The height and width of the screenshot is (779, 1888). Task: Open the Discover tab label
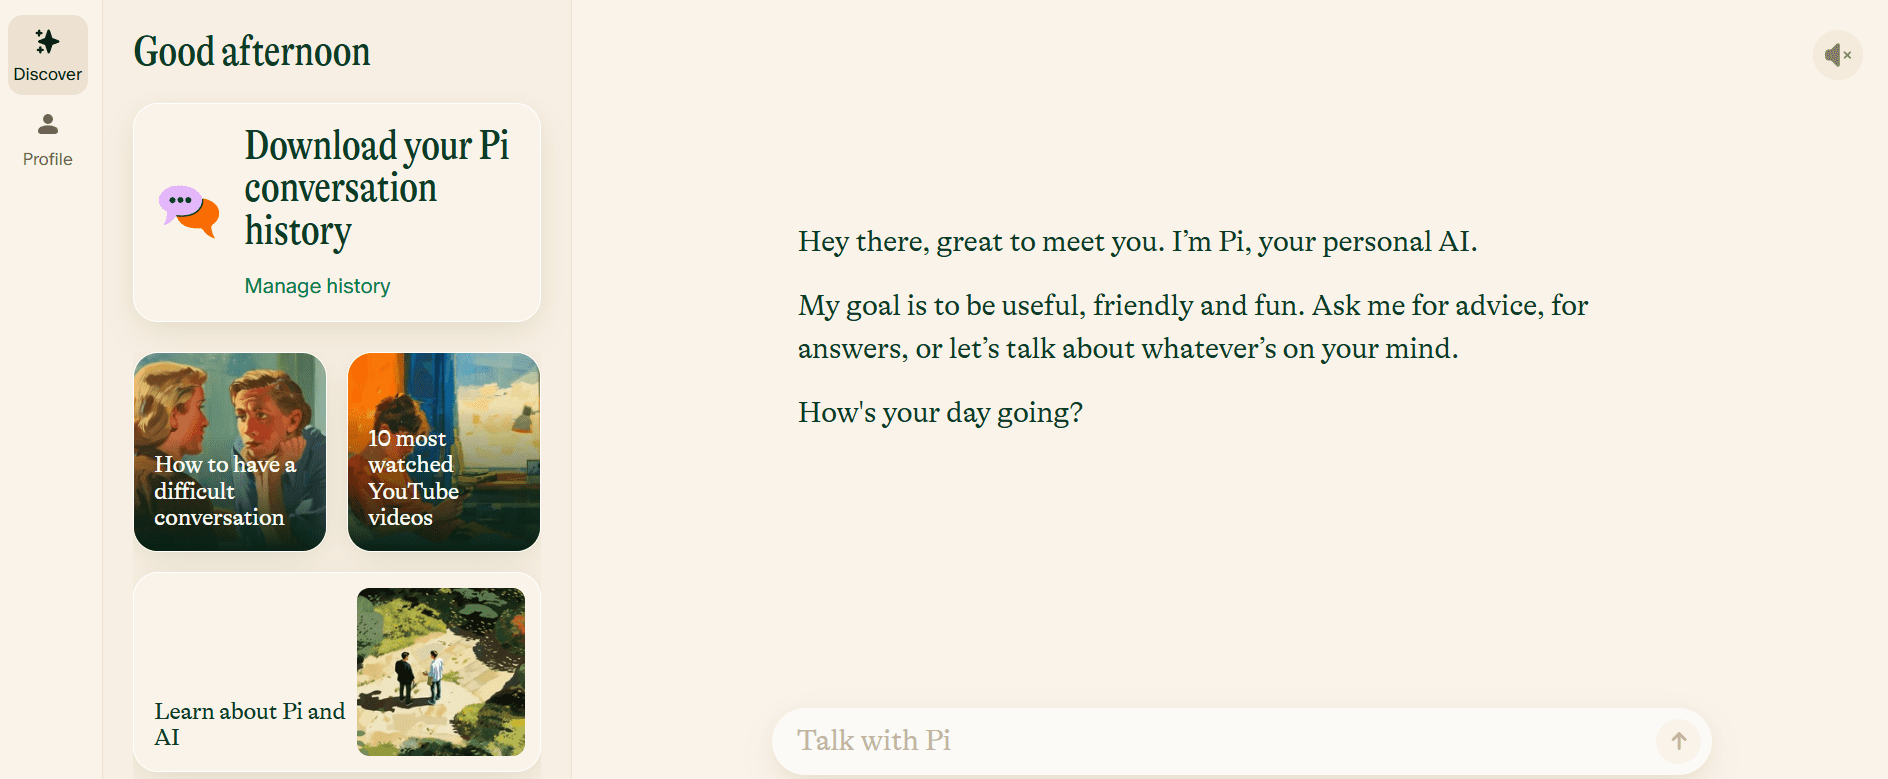(47, 75)
